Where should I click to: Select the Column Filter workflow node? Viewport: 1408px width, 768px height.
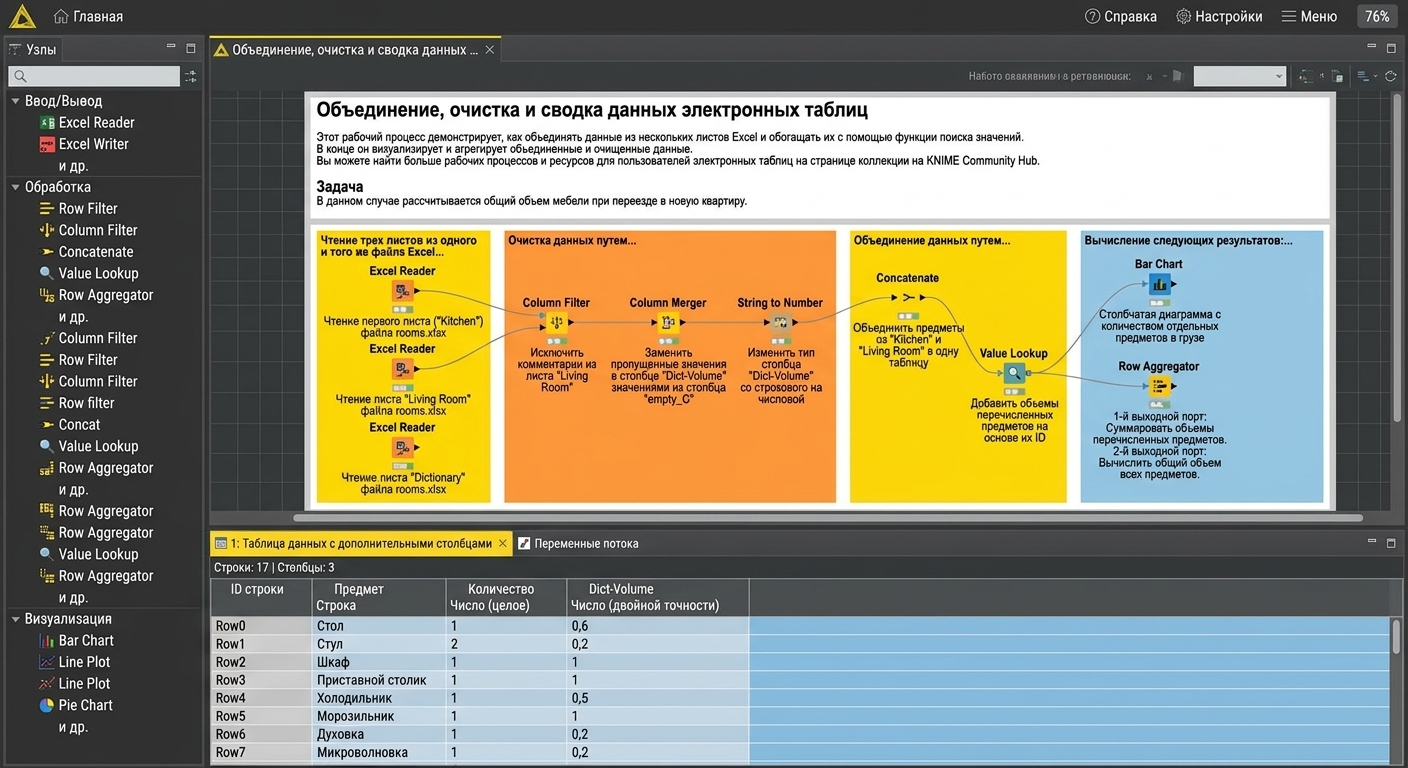pos(556,322)
